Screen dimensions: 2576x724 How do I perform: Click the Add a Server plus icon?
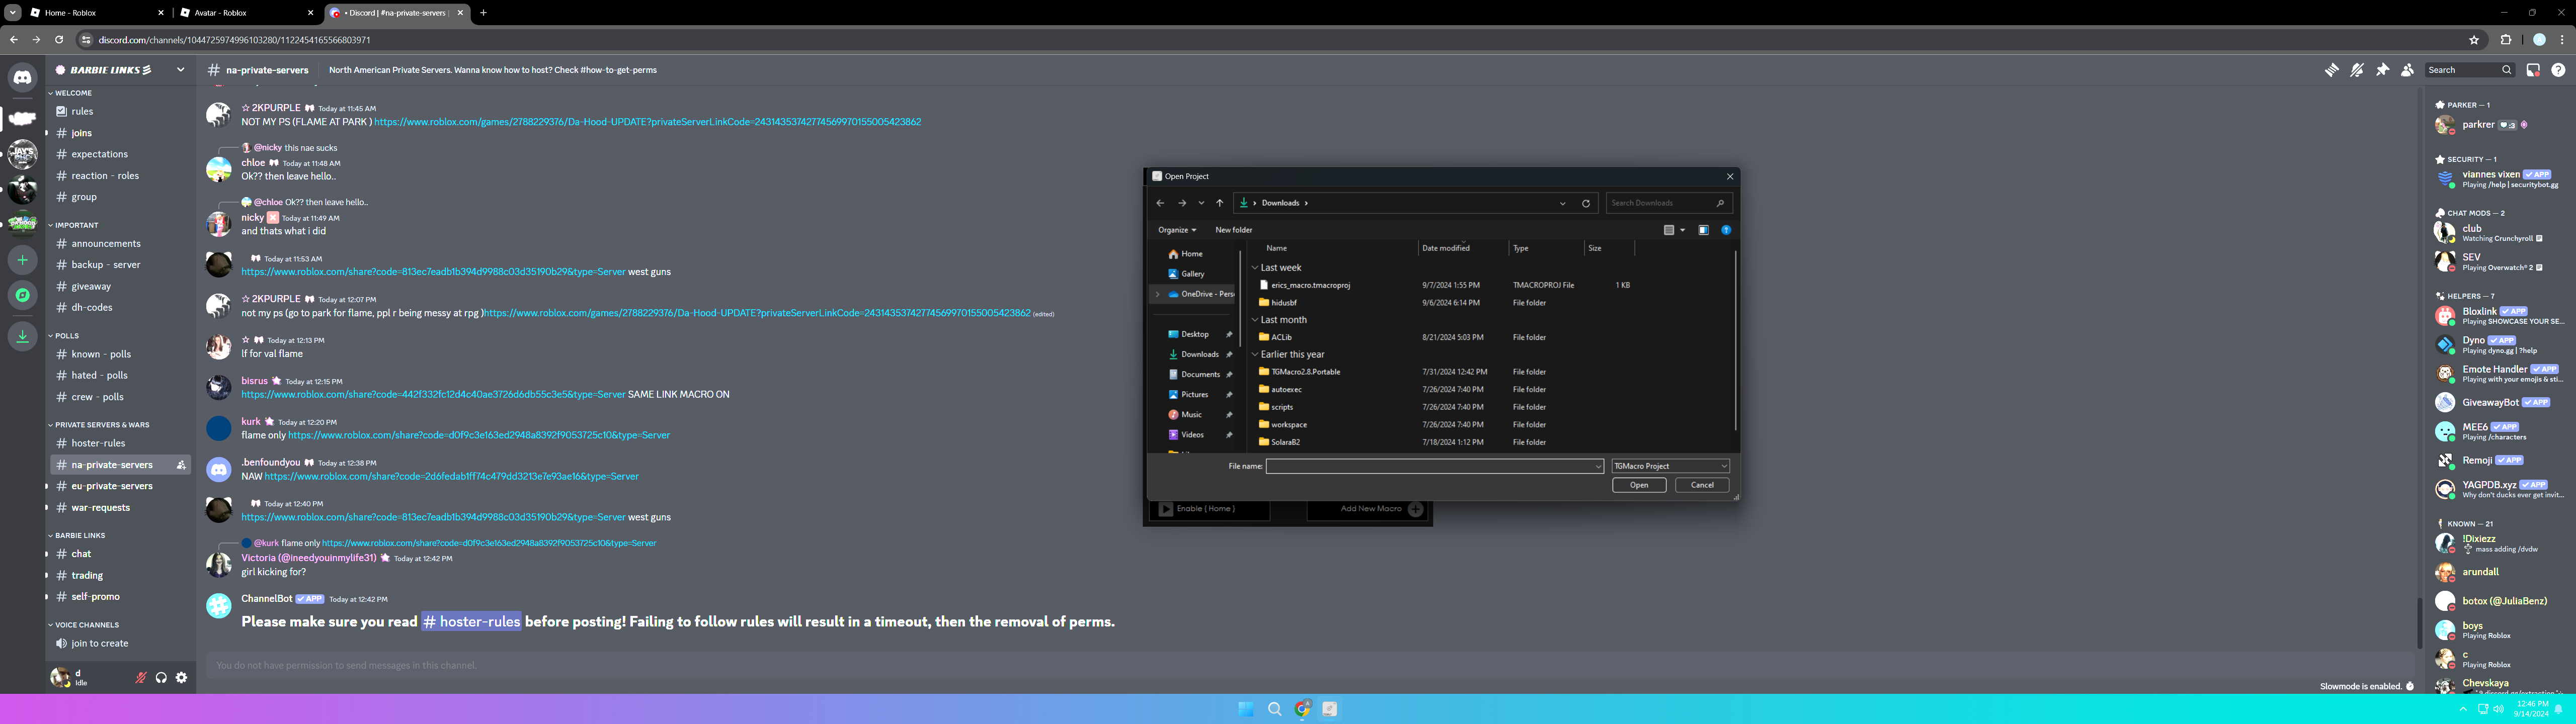22,260
